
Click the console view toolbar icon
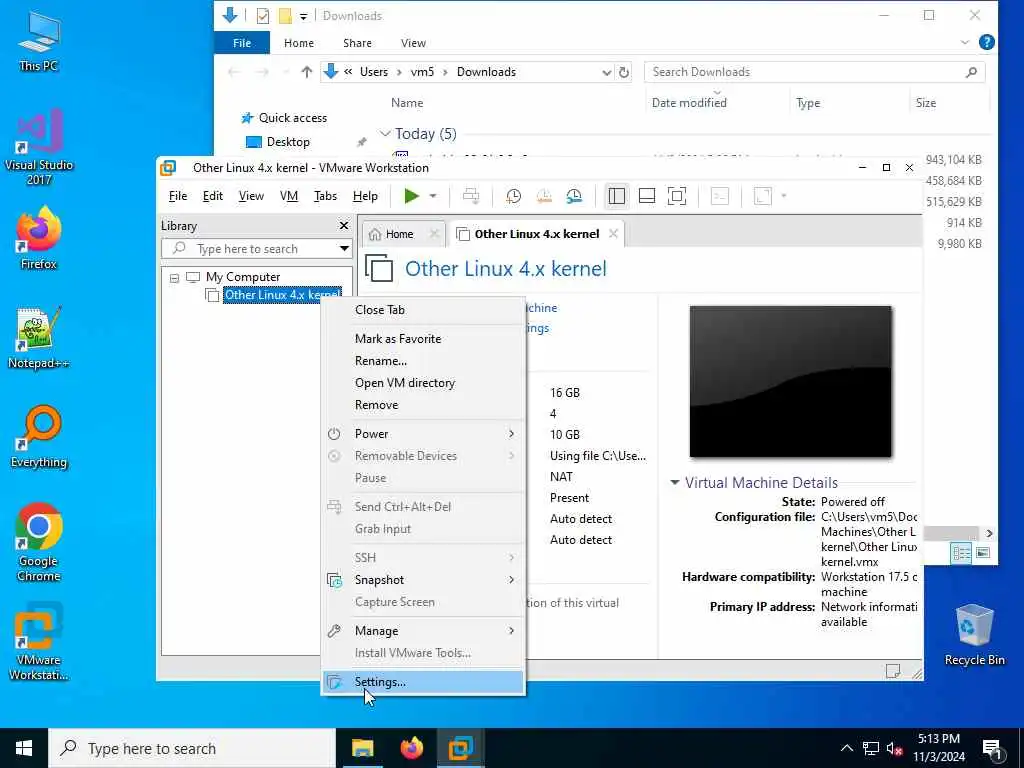tap(720, 196)
